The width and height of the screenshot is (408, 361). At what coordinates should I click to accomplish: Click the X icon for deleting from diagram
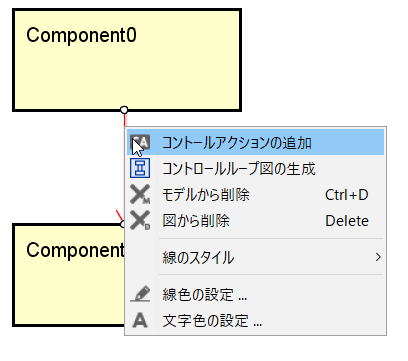point(140,220)
